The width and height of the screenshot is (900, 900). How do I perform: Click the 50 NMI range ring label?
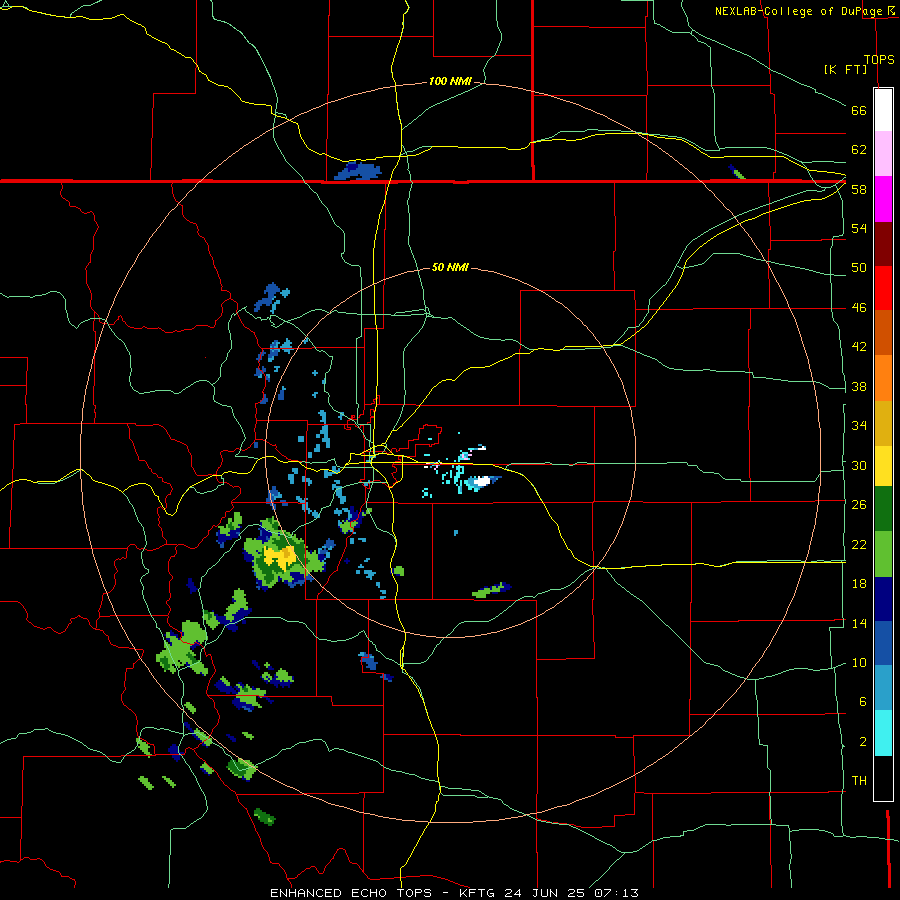(x=450, y=267)
